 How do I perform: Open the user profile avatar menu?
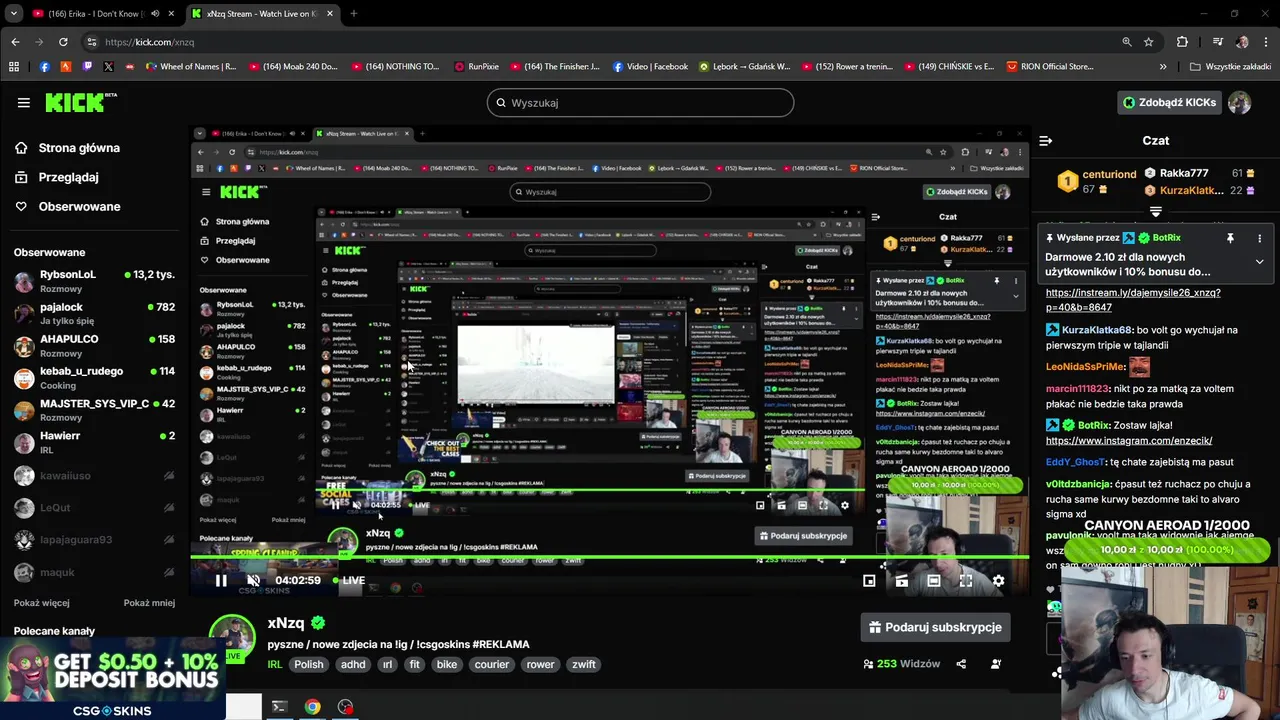pos(1239,102)
